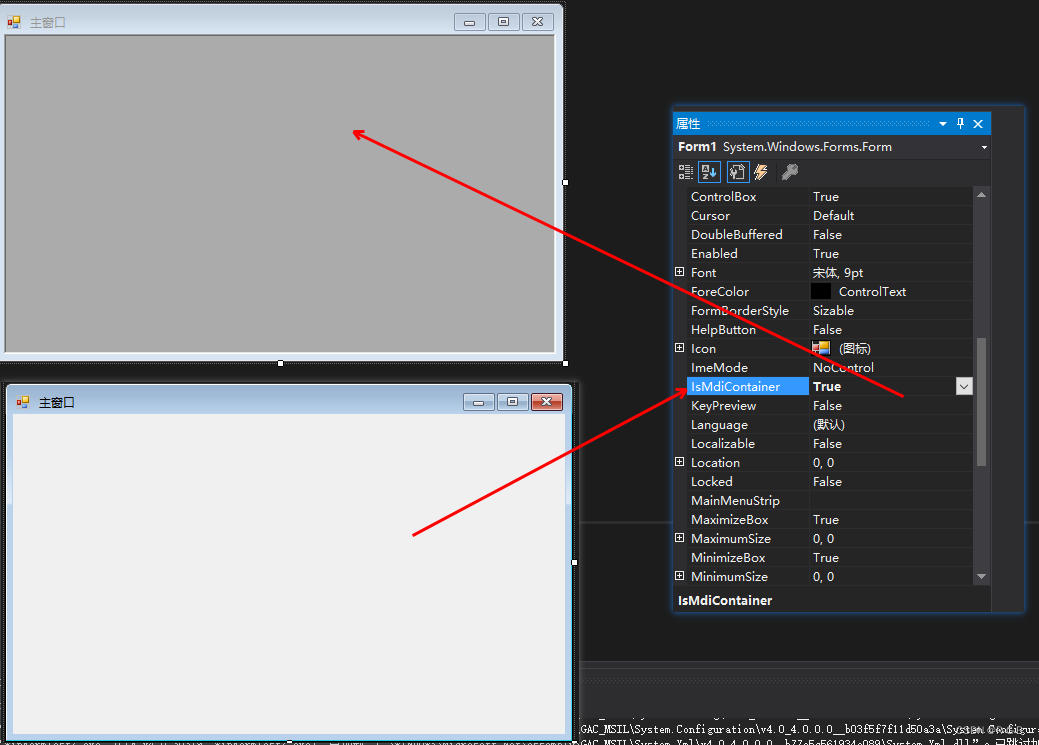Select the Localizable property

click(x=723, y=443)
